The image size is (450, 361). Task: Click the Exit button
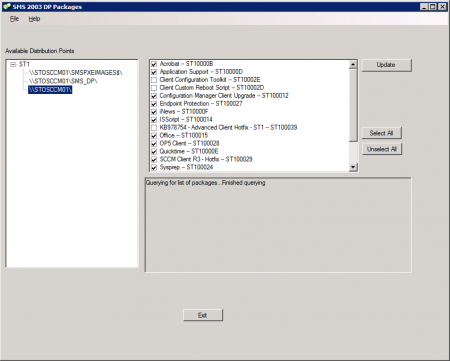click(x=203, y=315)
